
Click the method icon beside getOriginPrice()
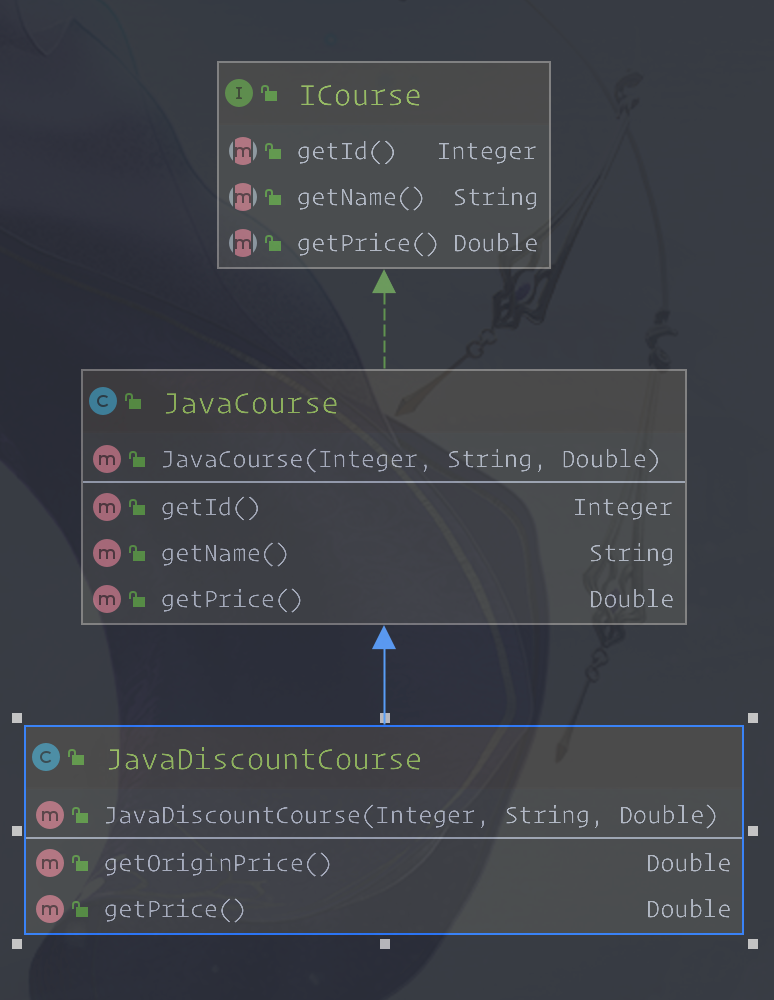49,863
